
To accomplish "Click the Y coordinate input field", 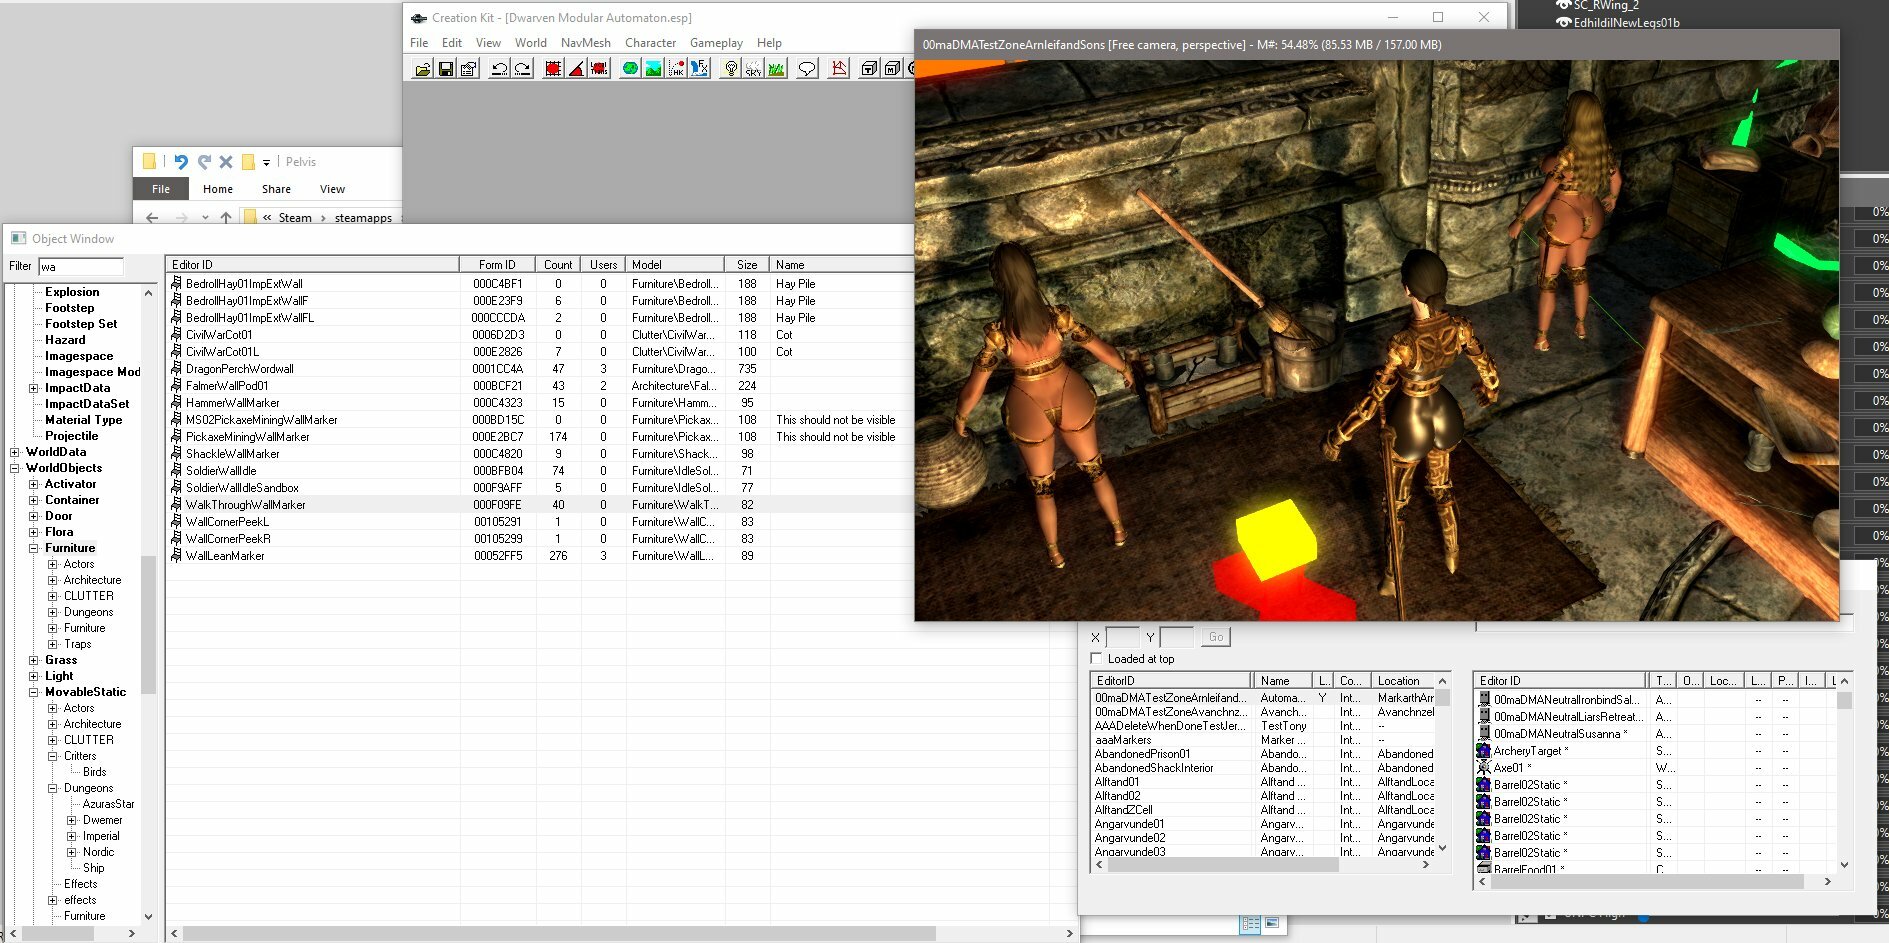I will (x=1176, y=637).
